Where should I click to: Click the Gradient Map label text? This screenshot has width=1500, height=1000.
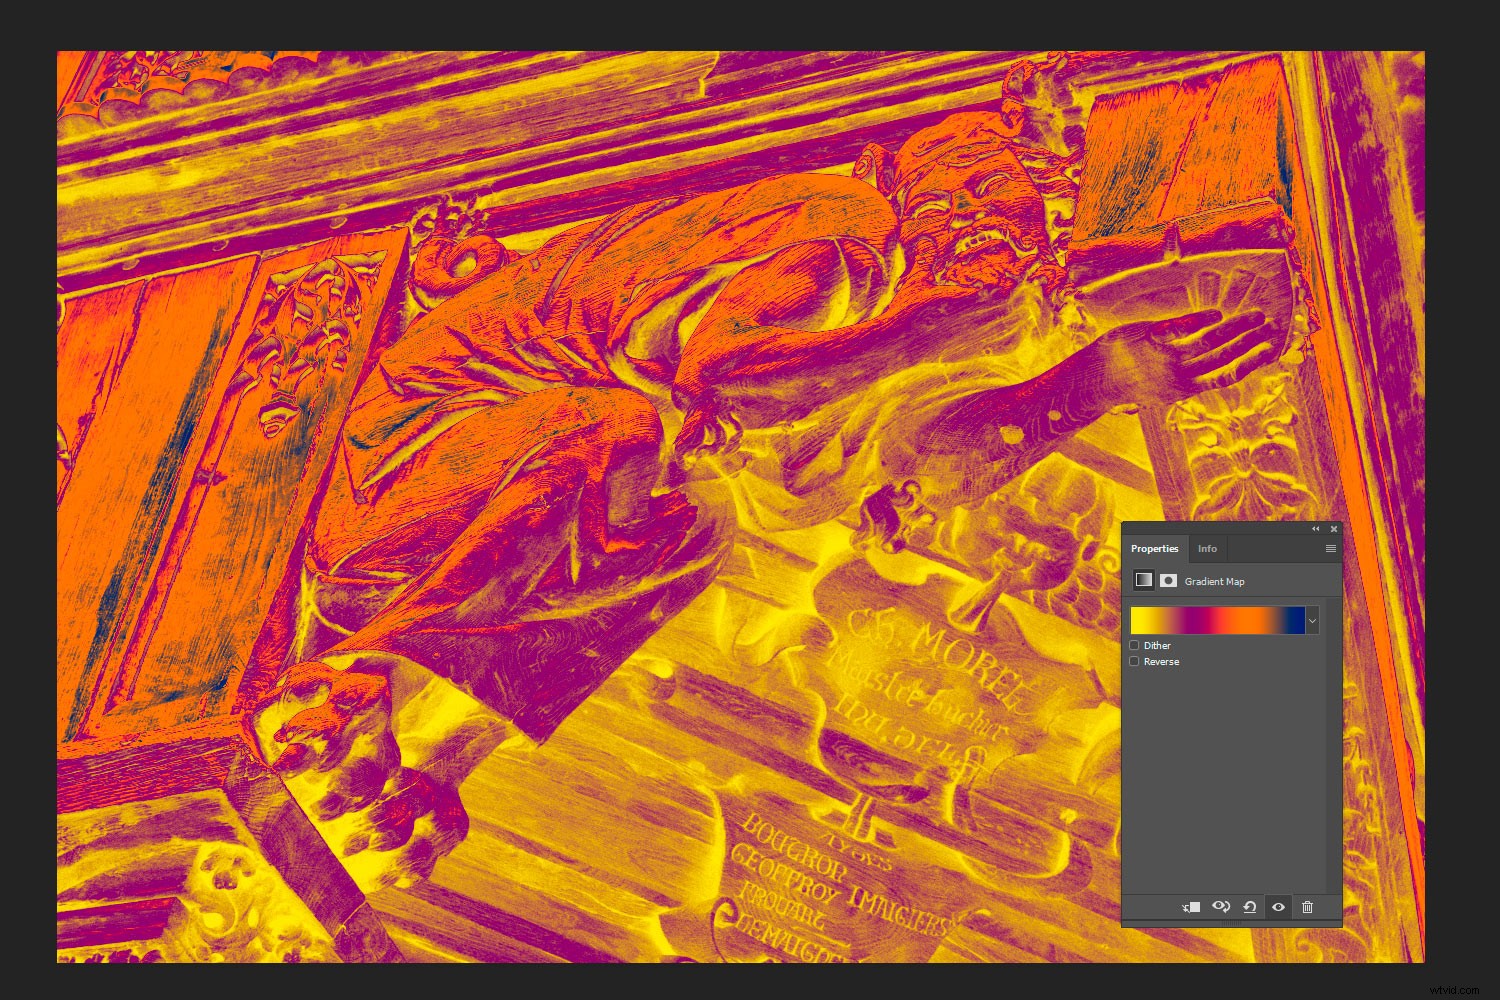pyautogui.click(x=1214, y=581)
